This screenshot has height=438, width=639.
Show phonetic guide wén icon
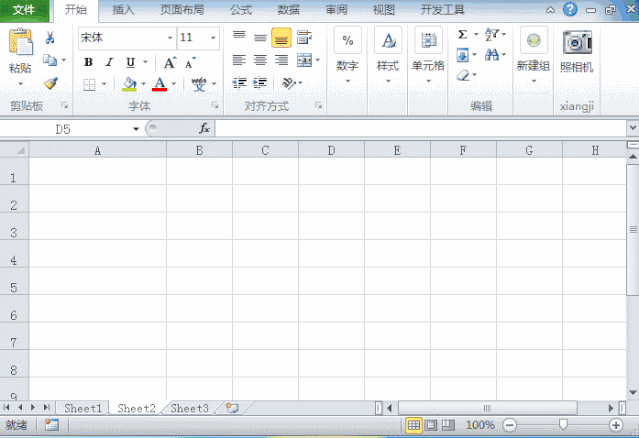pos(199,84)
